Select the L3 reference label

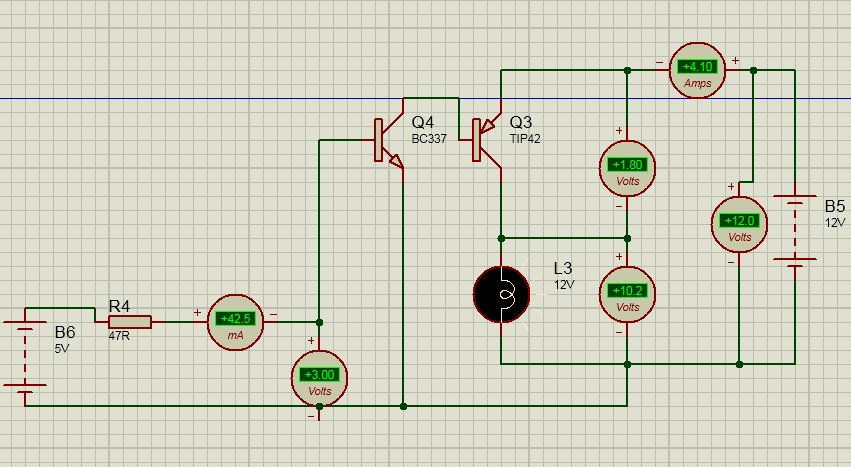click(x=565, y=268)
